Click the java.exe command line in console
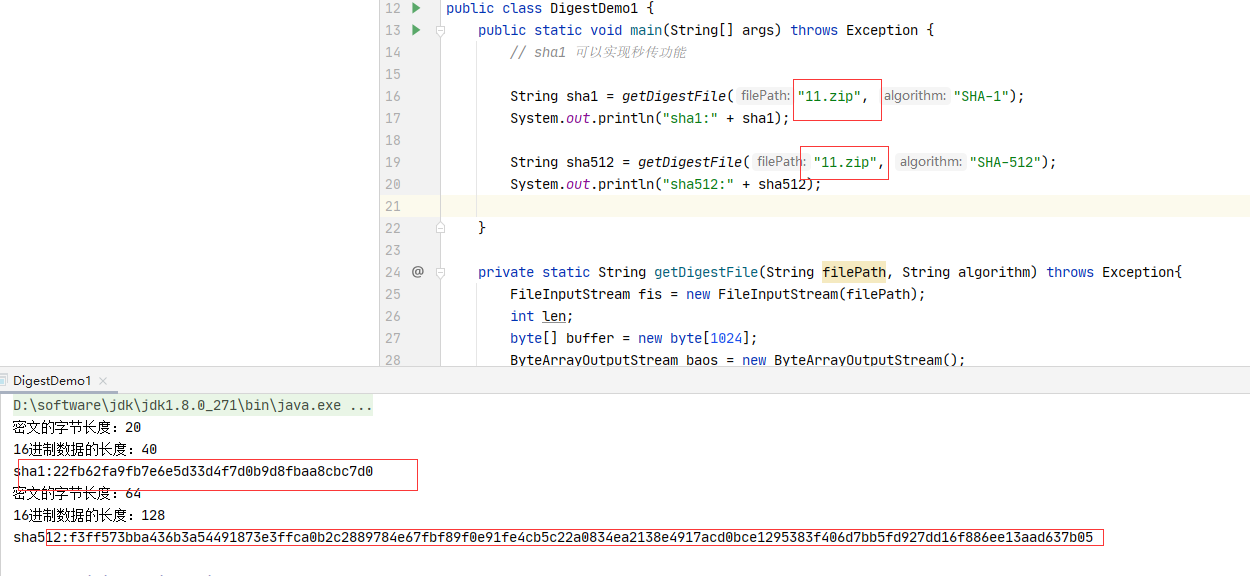This screenshot has width=1250, height=576. tap(193, 406)
